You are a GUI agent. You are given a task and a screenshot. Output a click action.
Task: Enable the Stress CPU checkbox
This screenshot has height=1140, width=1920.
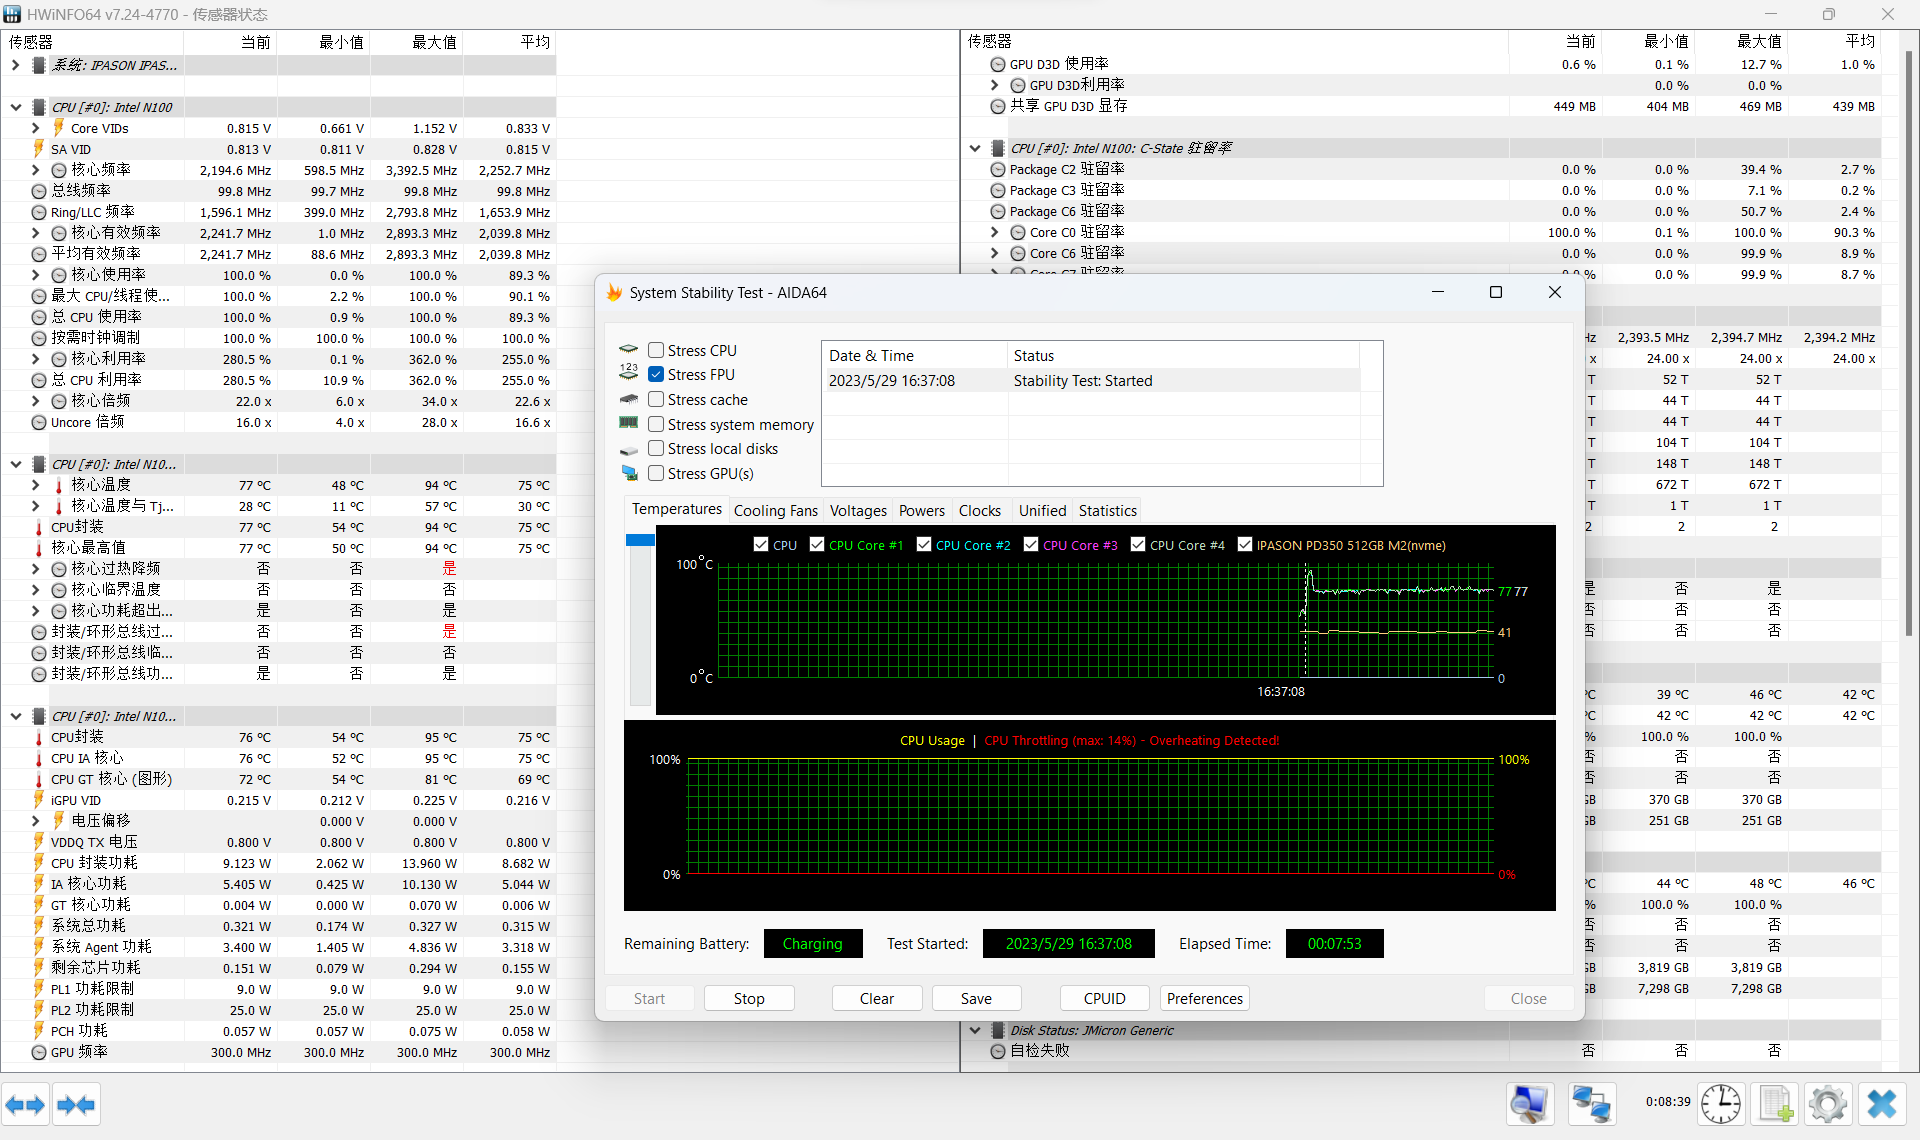[x=656, y=350]
